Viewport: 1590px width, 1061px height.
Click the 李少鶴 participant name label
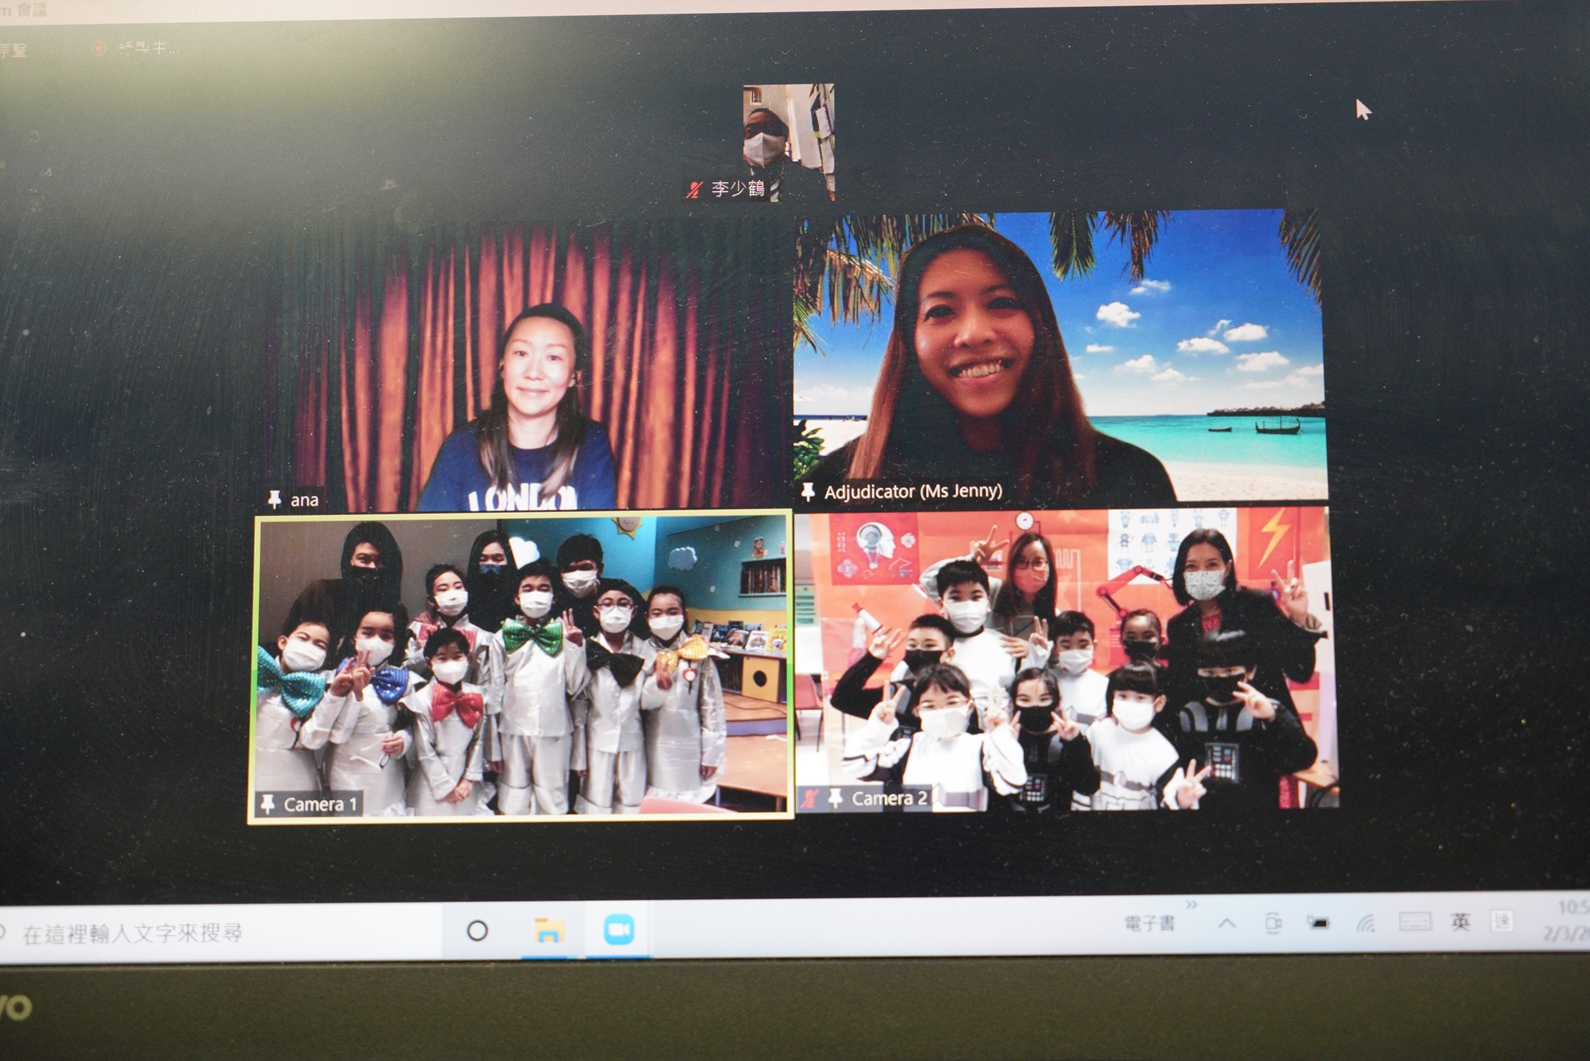point(738,189)
